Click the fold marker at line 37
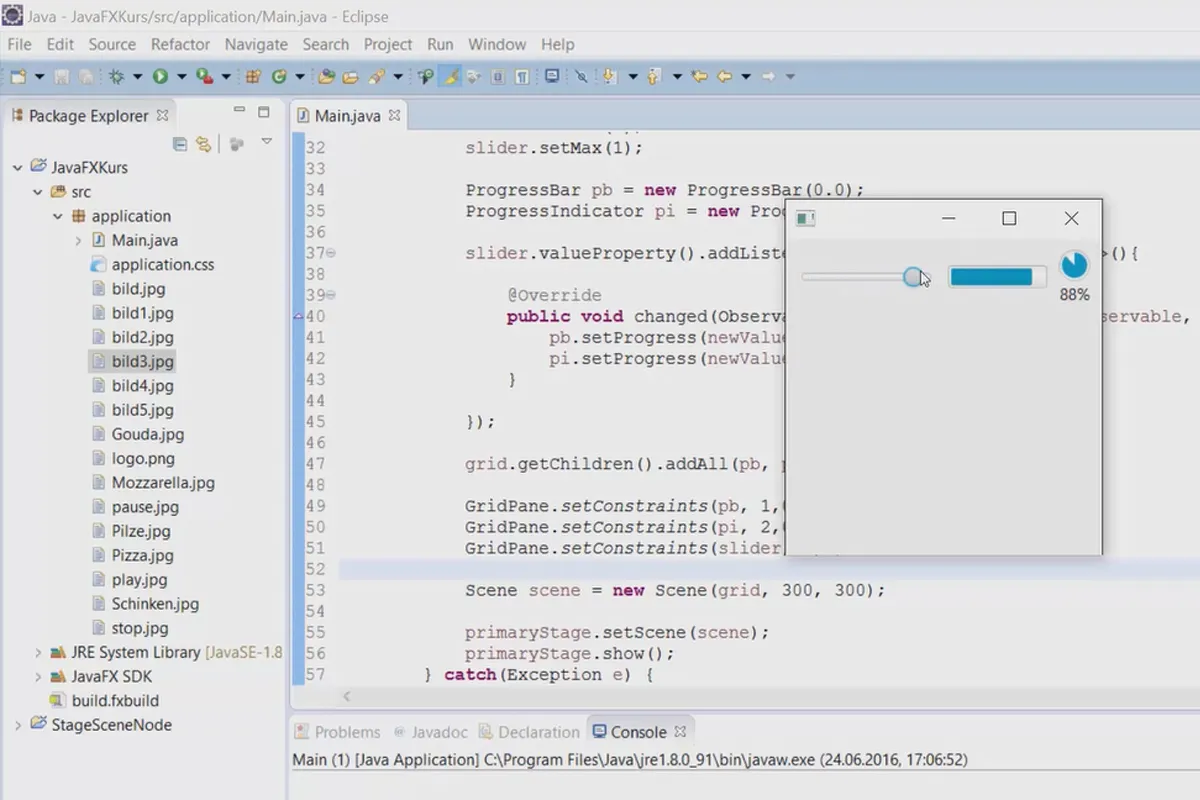 coord(331,254)
